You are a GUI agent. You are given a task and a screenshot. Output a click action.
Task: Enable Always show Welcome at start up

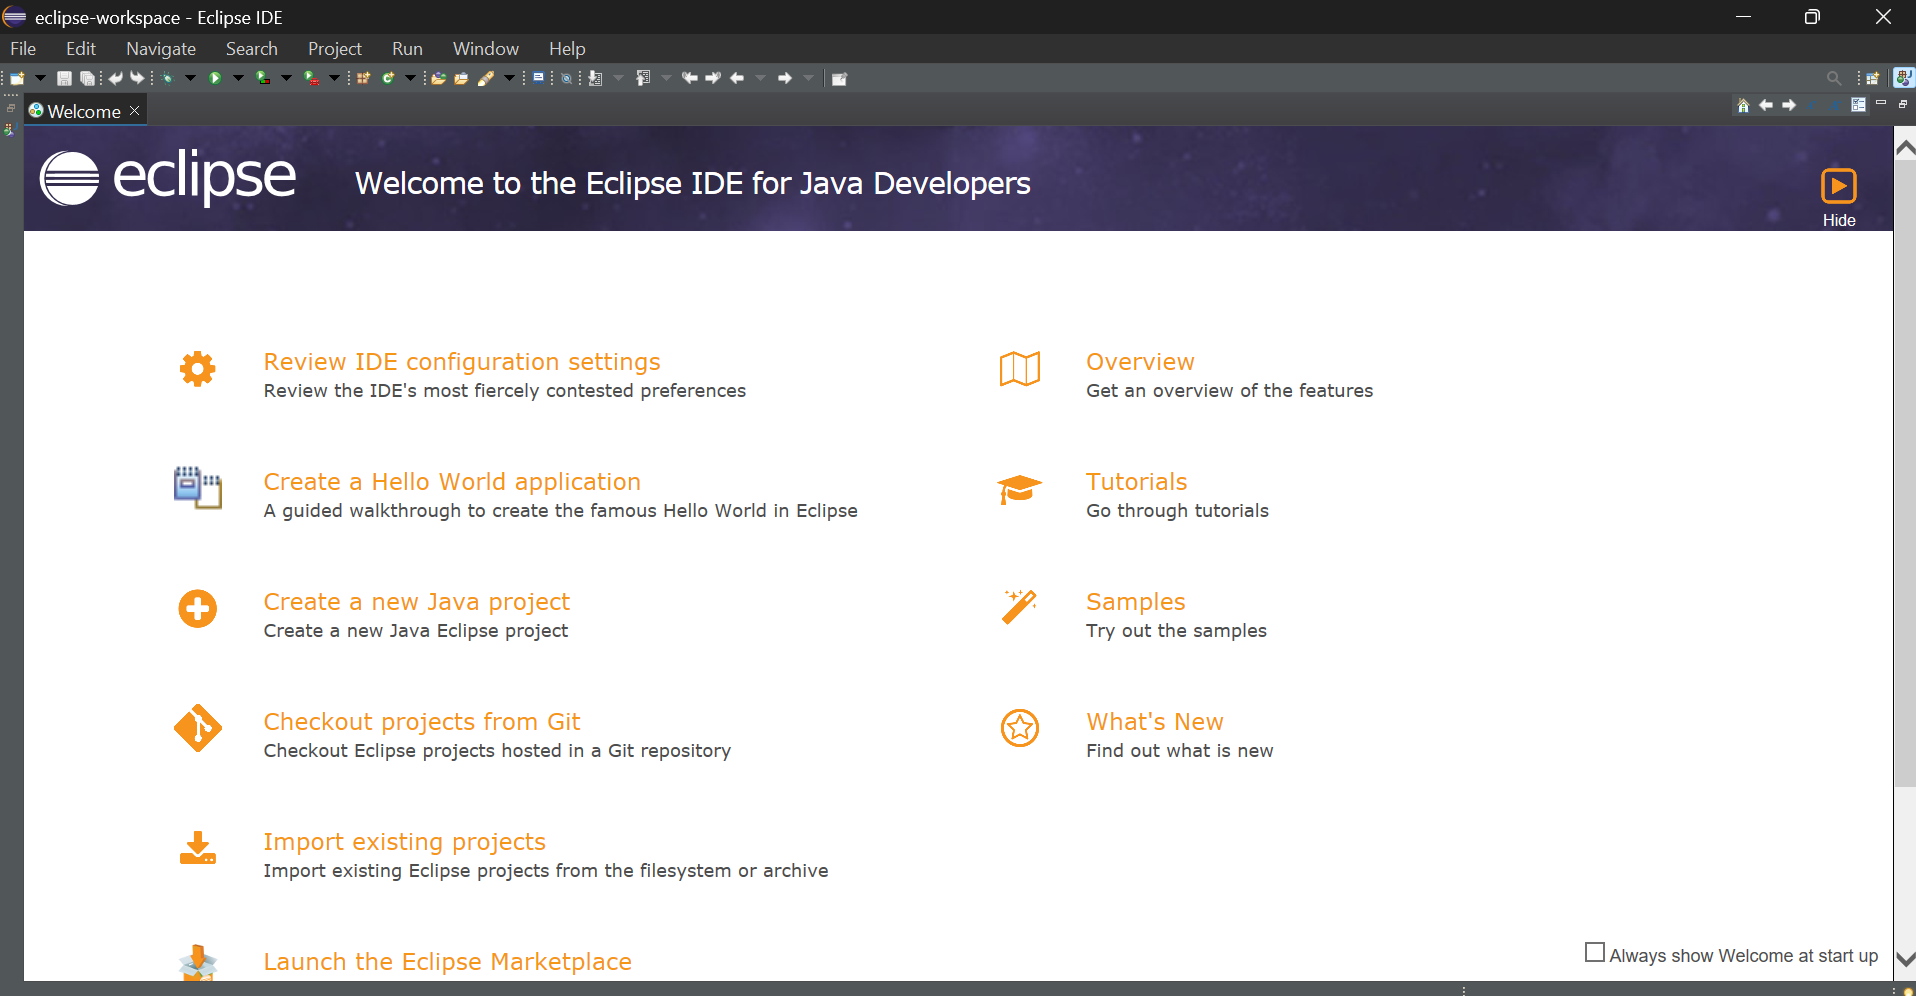coord(1595,953)
